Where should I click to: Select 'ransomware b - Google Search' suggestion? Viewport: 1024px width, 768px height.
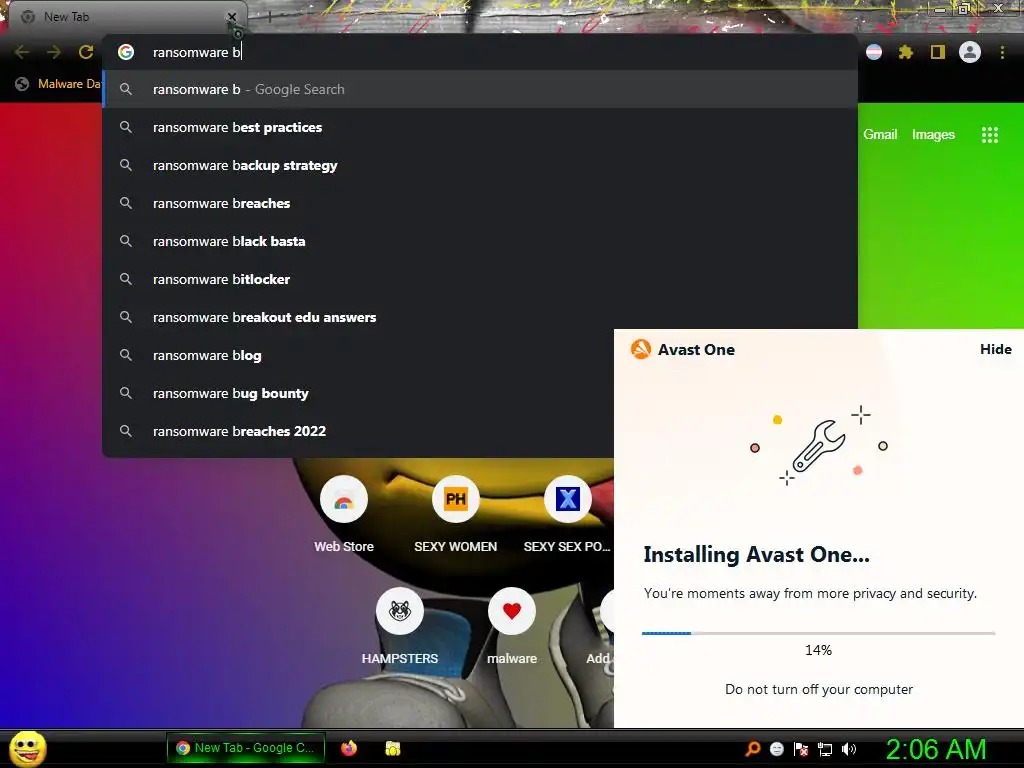tap(480, 89)
